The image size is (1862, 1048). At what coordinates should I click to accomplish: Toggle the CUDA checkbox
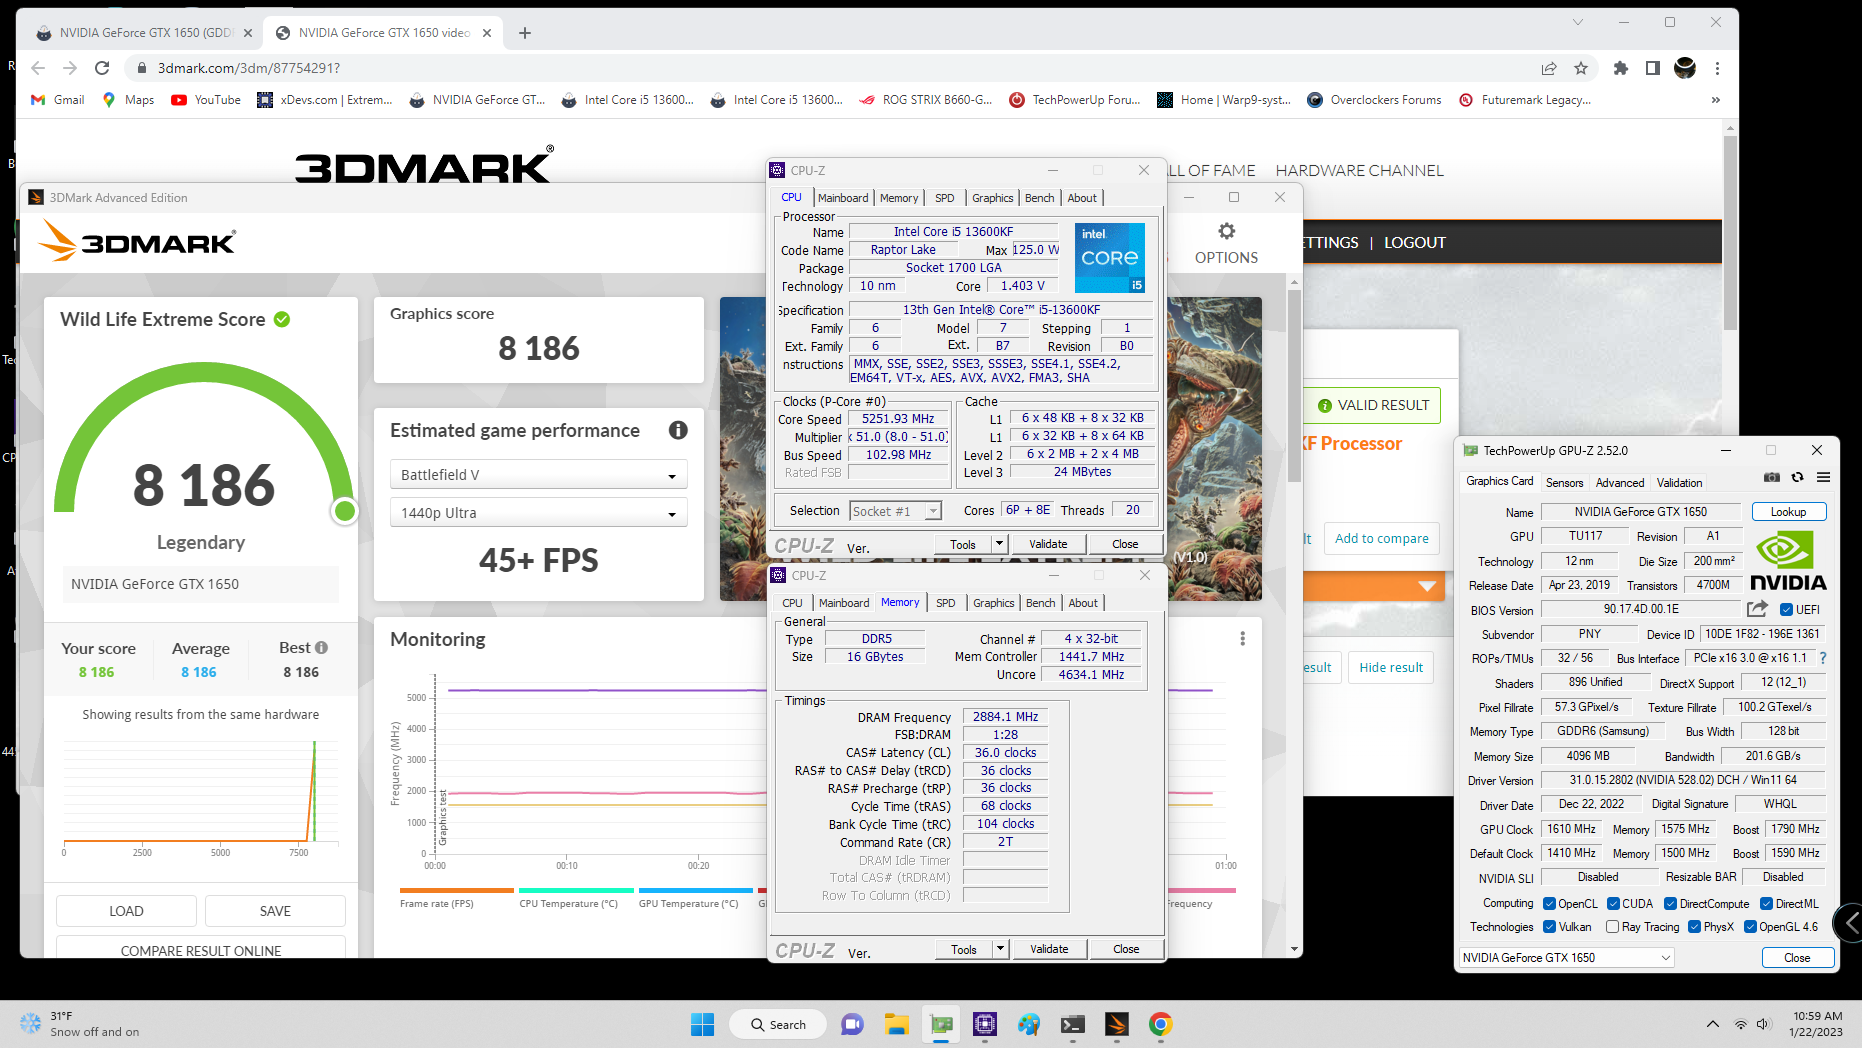click(x=1613, y=904)
